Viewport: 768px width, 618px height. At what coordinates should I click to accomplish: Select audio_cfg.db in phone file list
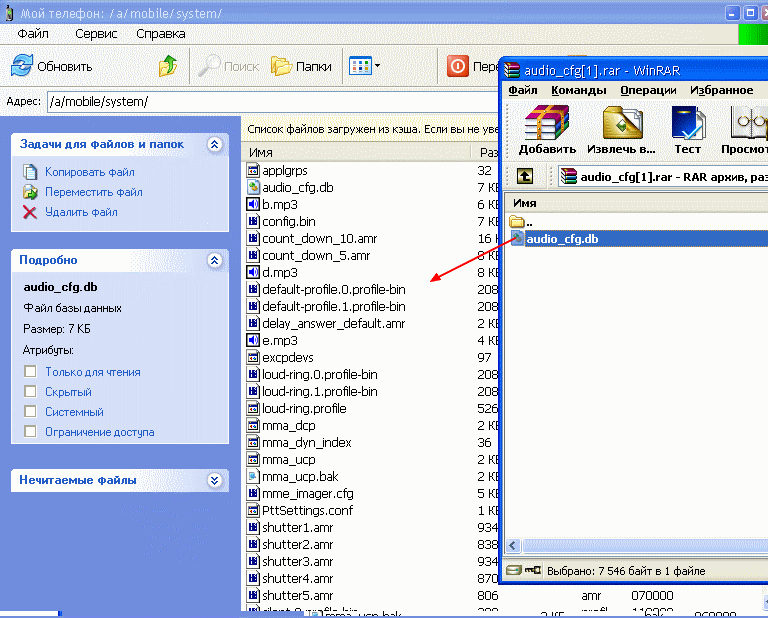pos(298,188)
